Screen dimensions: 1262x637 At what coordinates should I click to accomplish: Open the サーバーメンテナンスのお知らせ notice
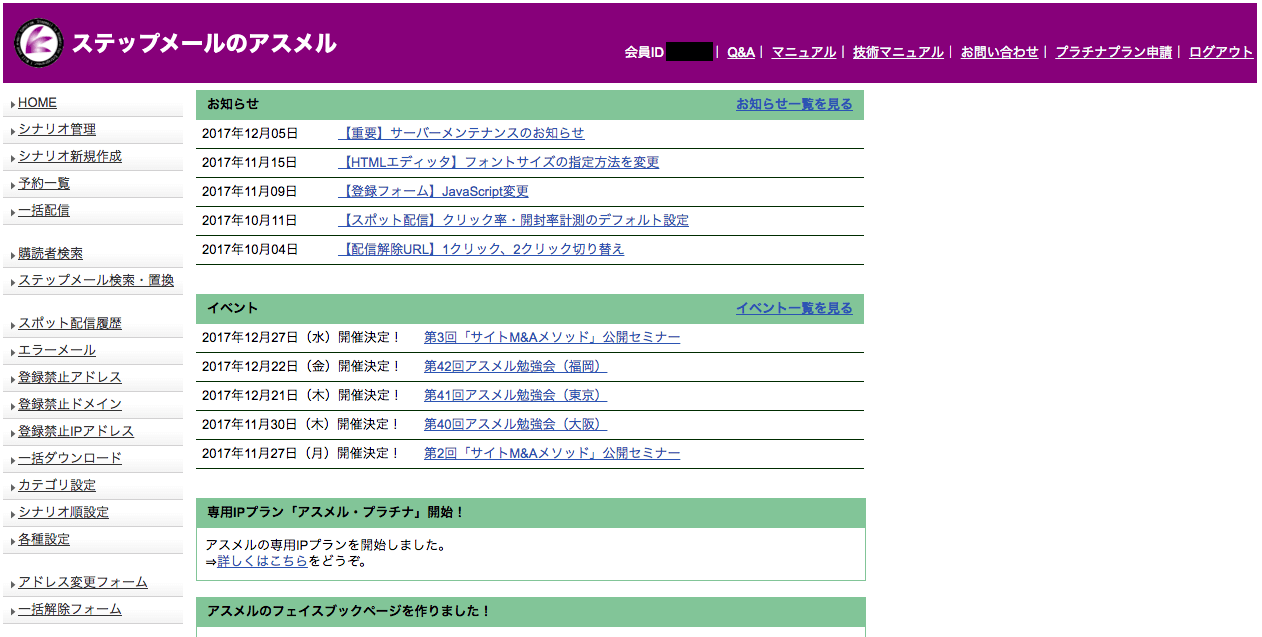[x=461, y=133]
